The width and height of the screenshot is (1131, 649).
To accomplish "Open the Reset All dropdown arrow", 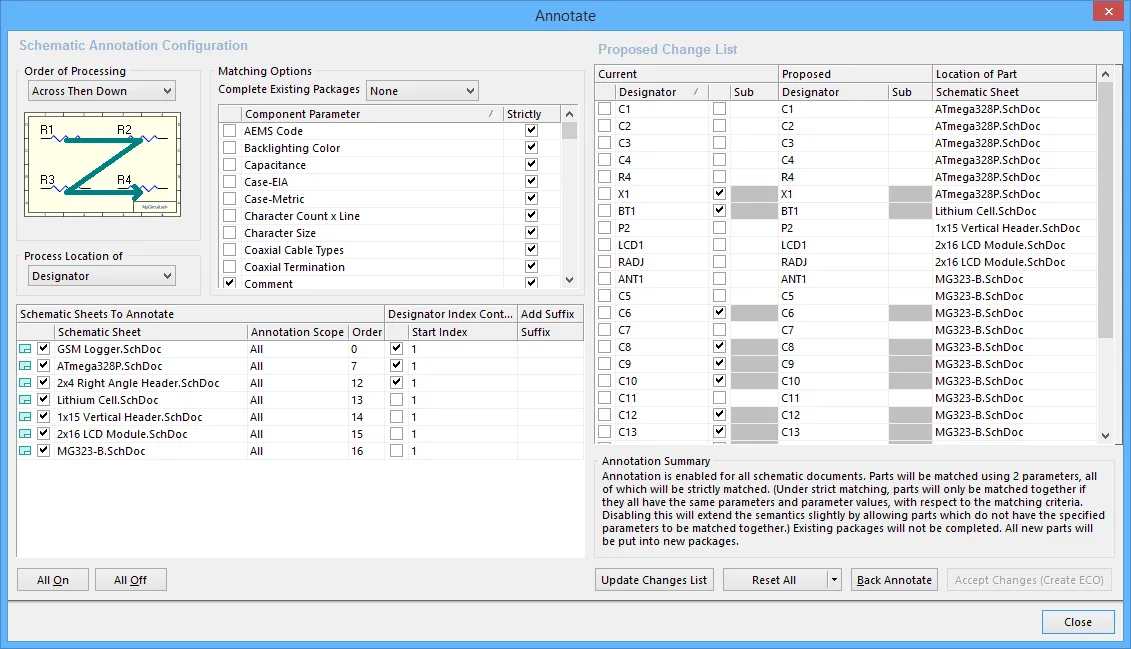I will [x=834, y=580].
